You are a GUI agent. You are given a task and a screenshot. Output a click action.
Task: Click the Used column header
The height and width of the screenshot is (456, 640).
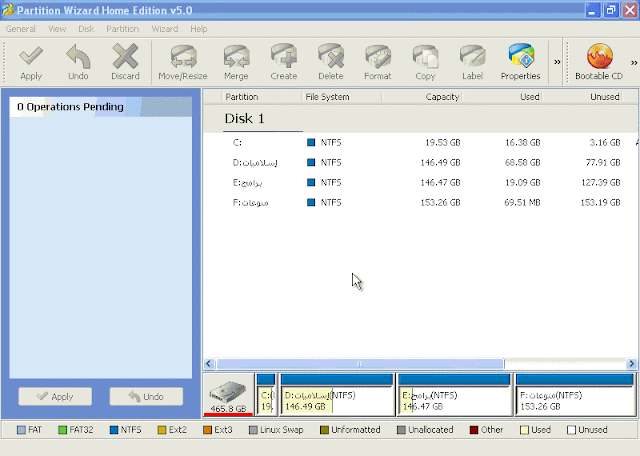click(502, 97)
